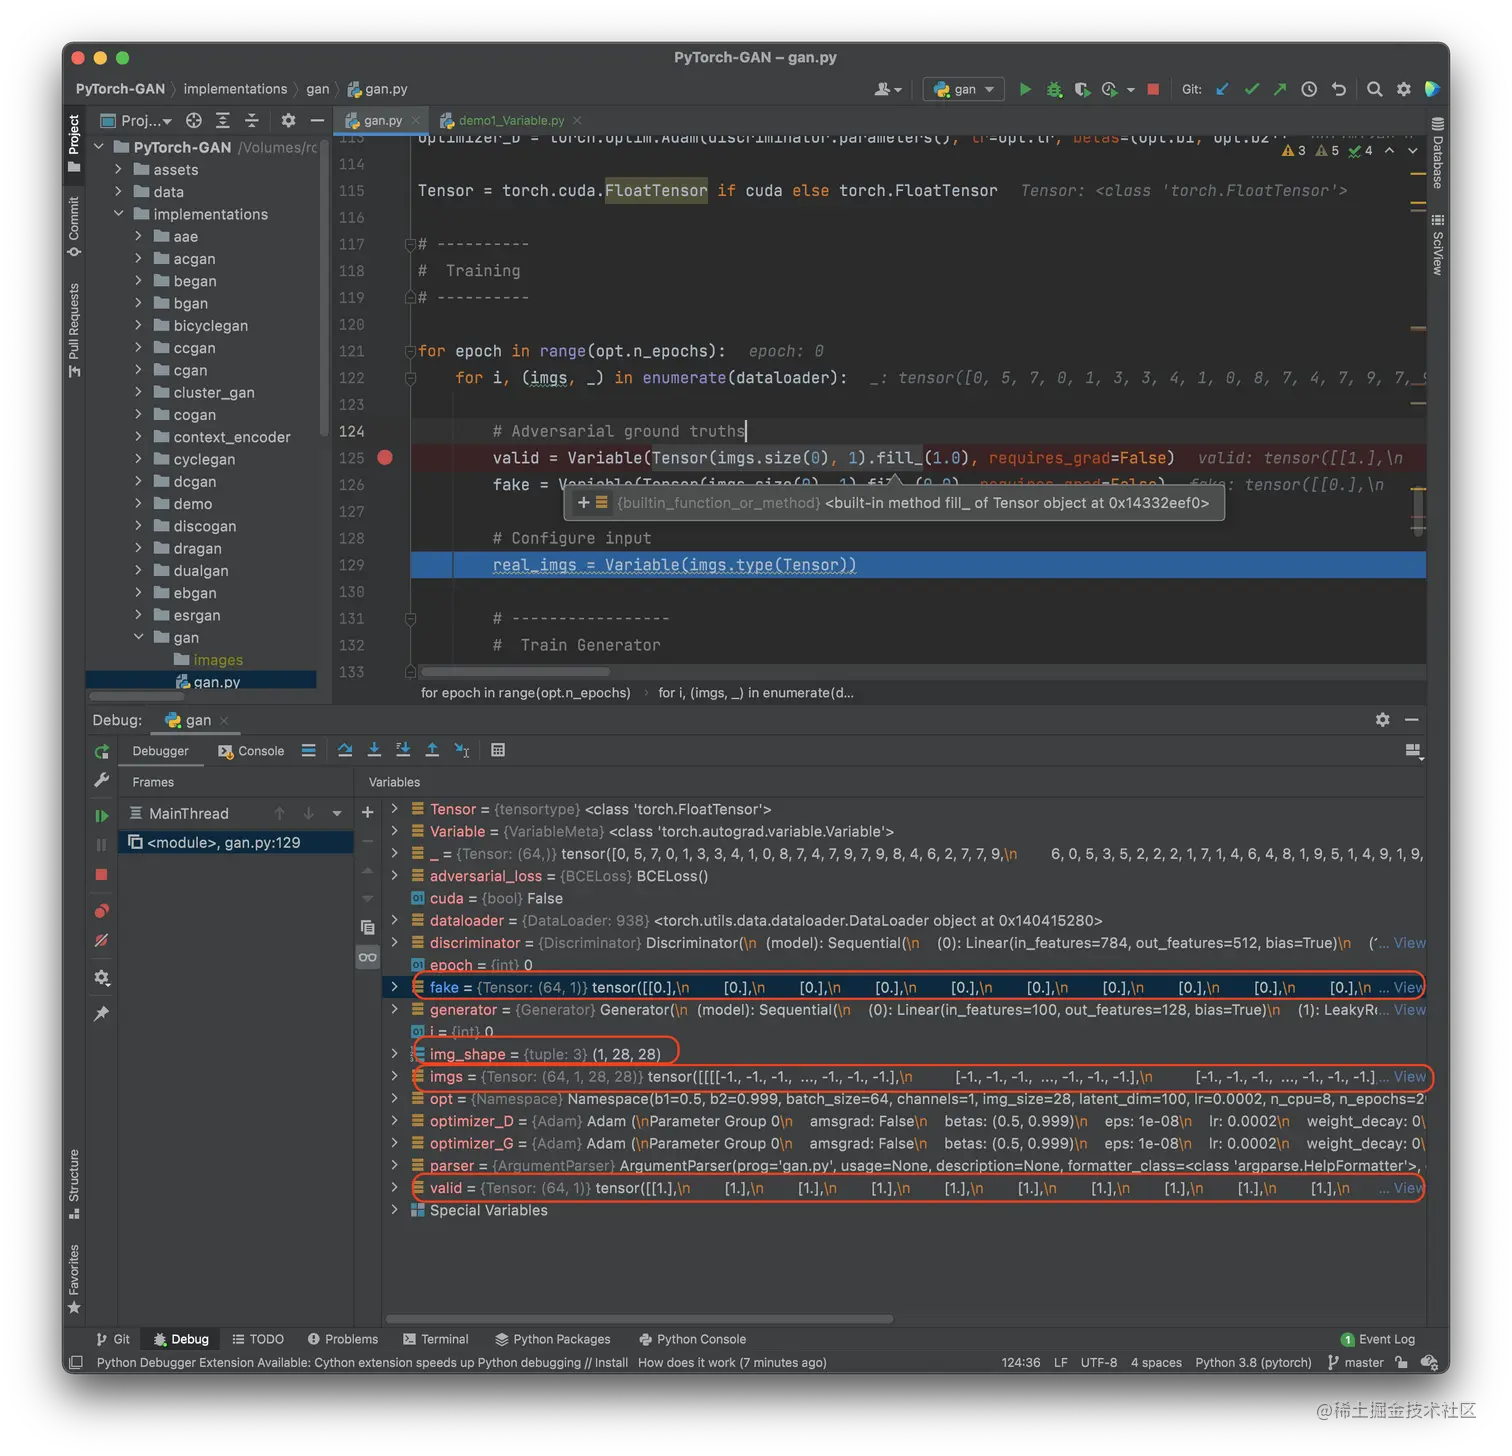This screenshot has height=1456, width=1512.
Task: Copy variable value icon in the Variables panel
Action: point(368,927)
